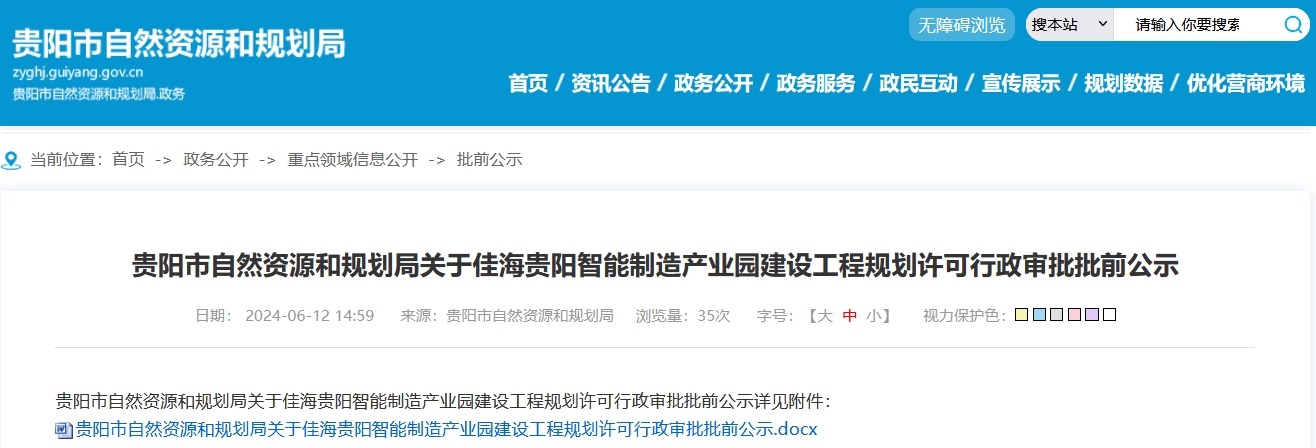
Task: Open the 规划数据 navigation item
Action: [x=1123, y=83]
